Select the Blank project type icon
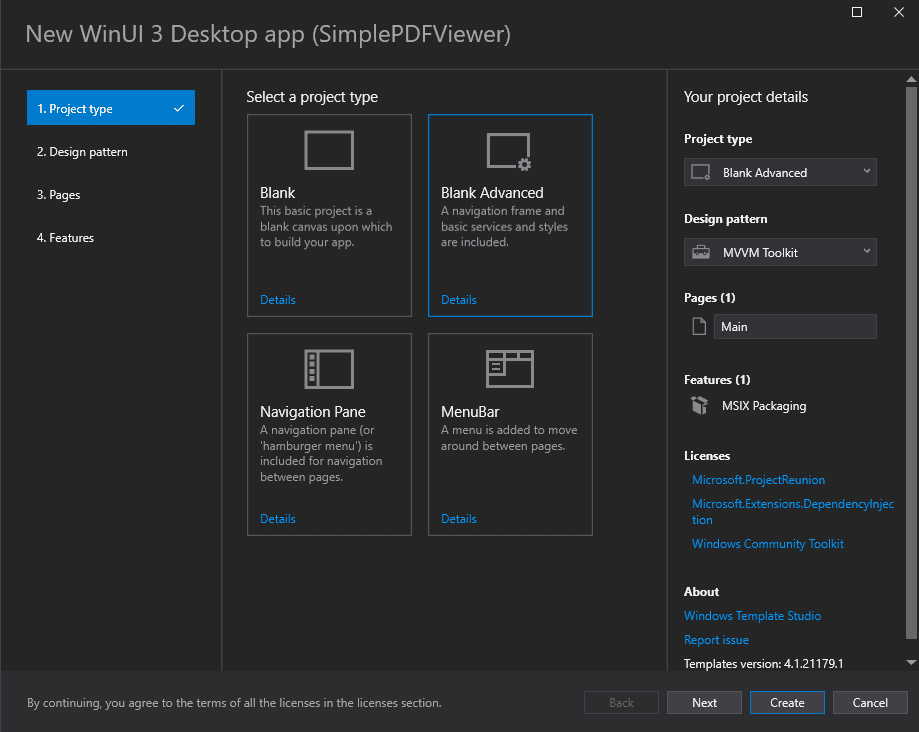919x732 pixels. pyautogui.click(x=329, y=150)
